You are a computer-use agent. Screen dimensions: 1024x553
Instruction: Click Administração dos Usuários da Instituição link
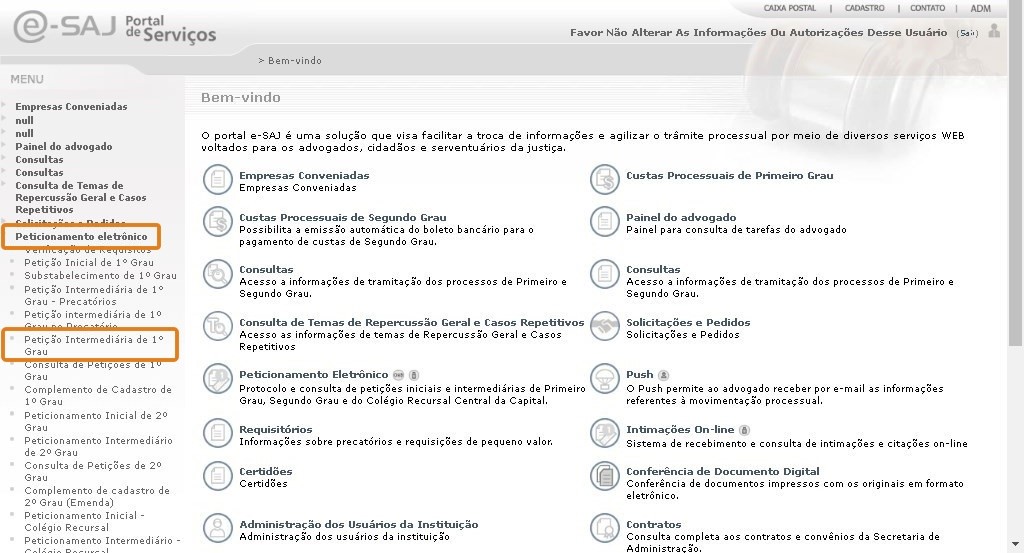coord(359,524)
